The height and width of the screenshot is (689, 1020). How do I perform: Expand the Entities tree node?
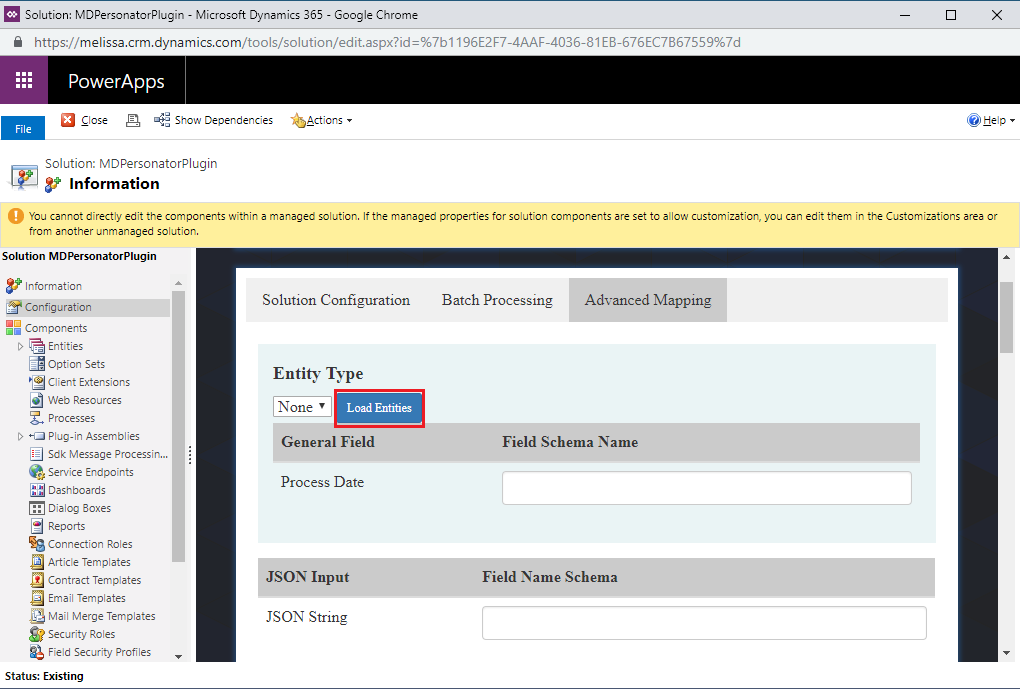point(20,346)
